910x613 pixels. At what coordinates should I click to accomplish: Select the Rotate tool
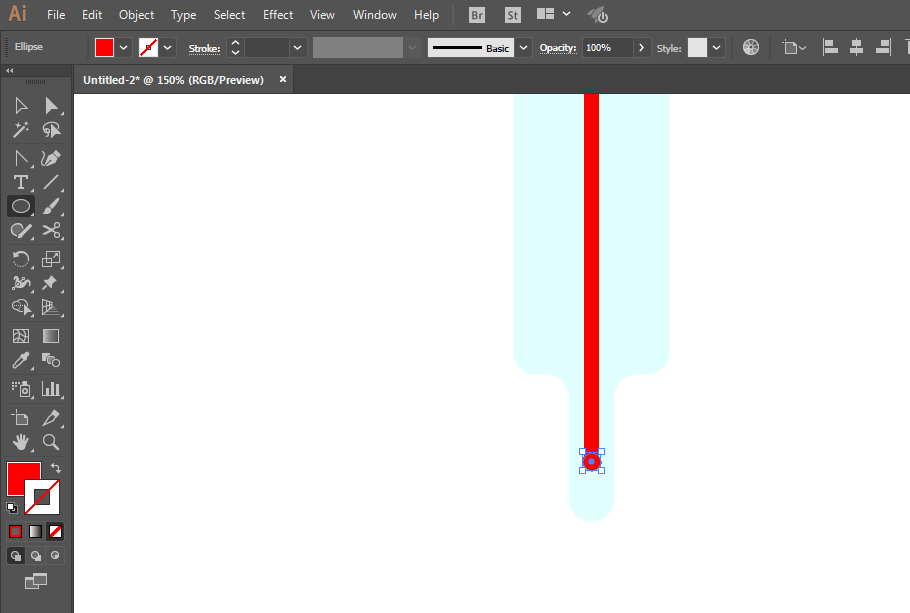21,259
